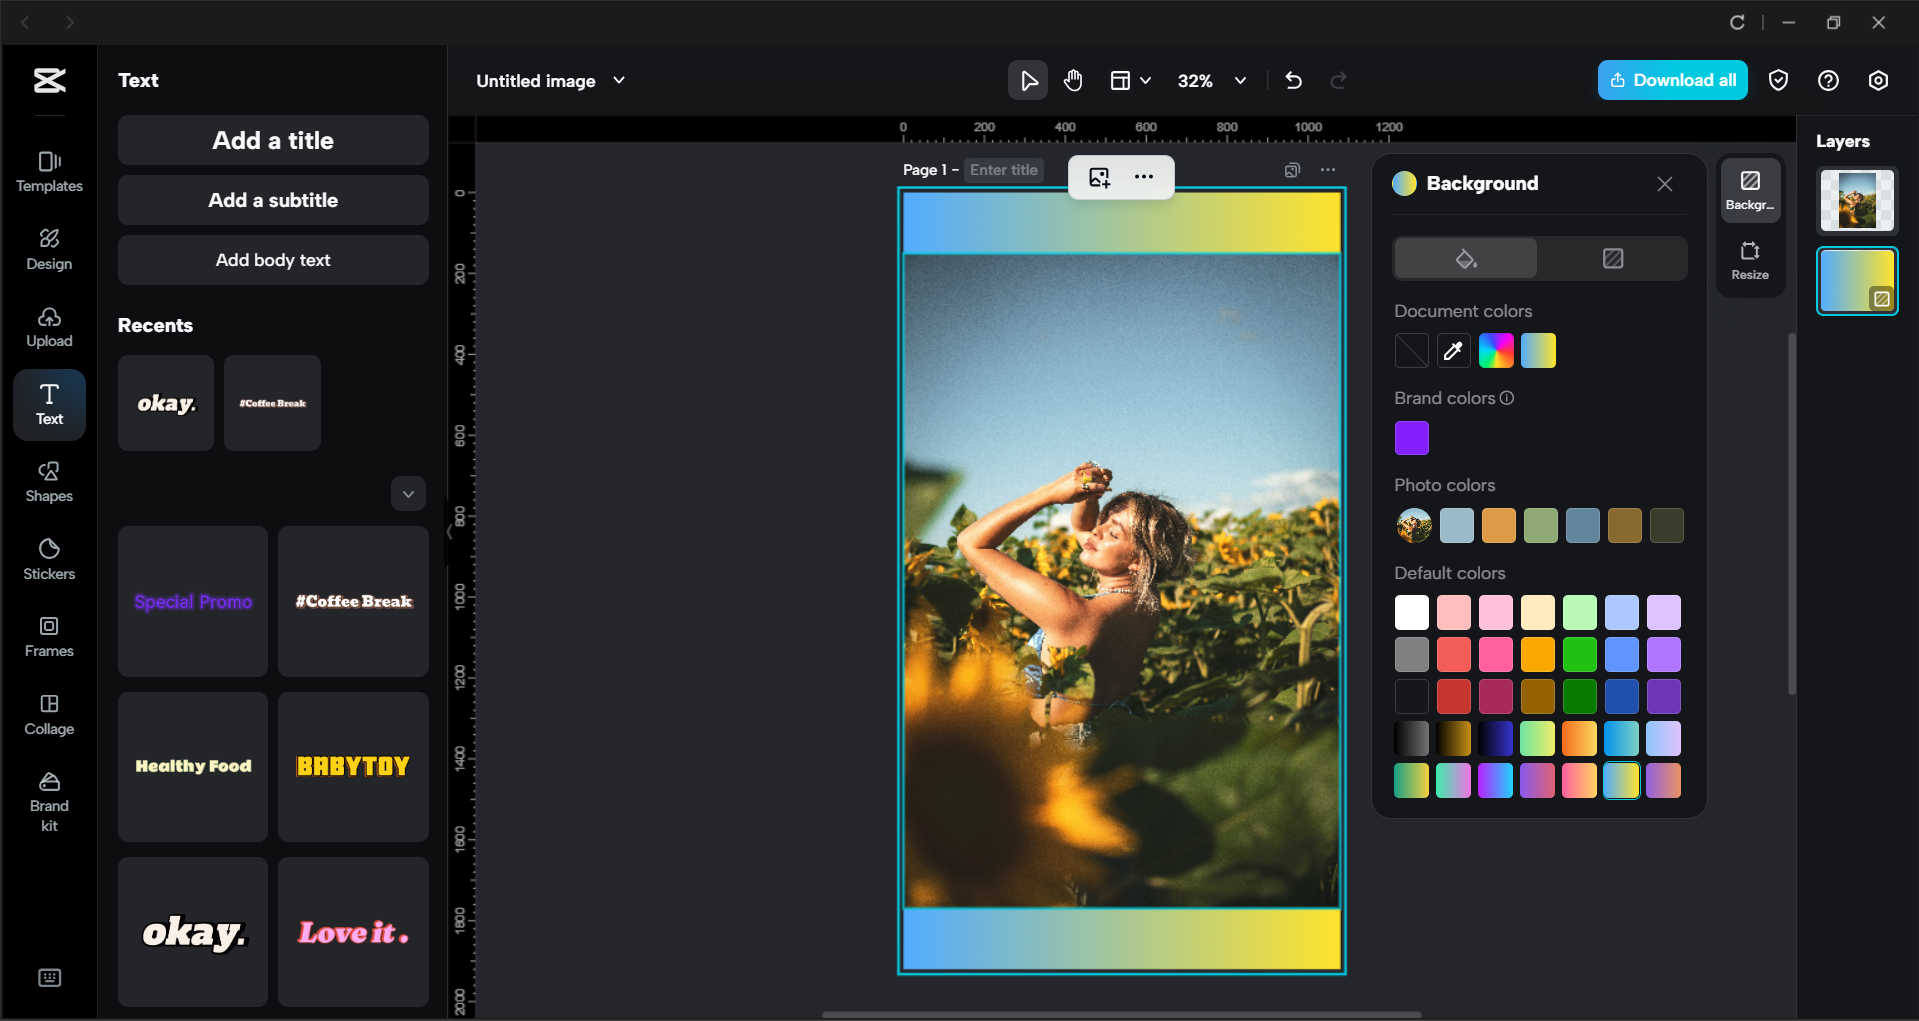Click Add a title button
Viewport: 1919px width, 1021px height.
pyautogui.click(x=272, y=140)
